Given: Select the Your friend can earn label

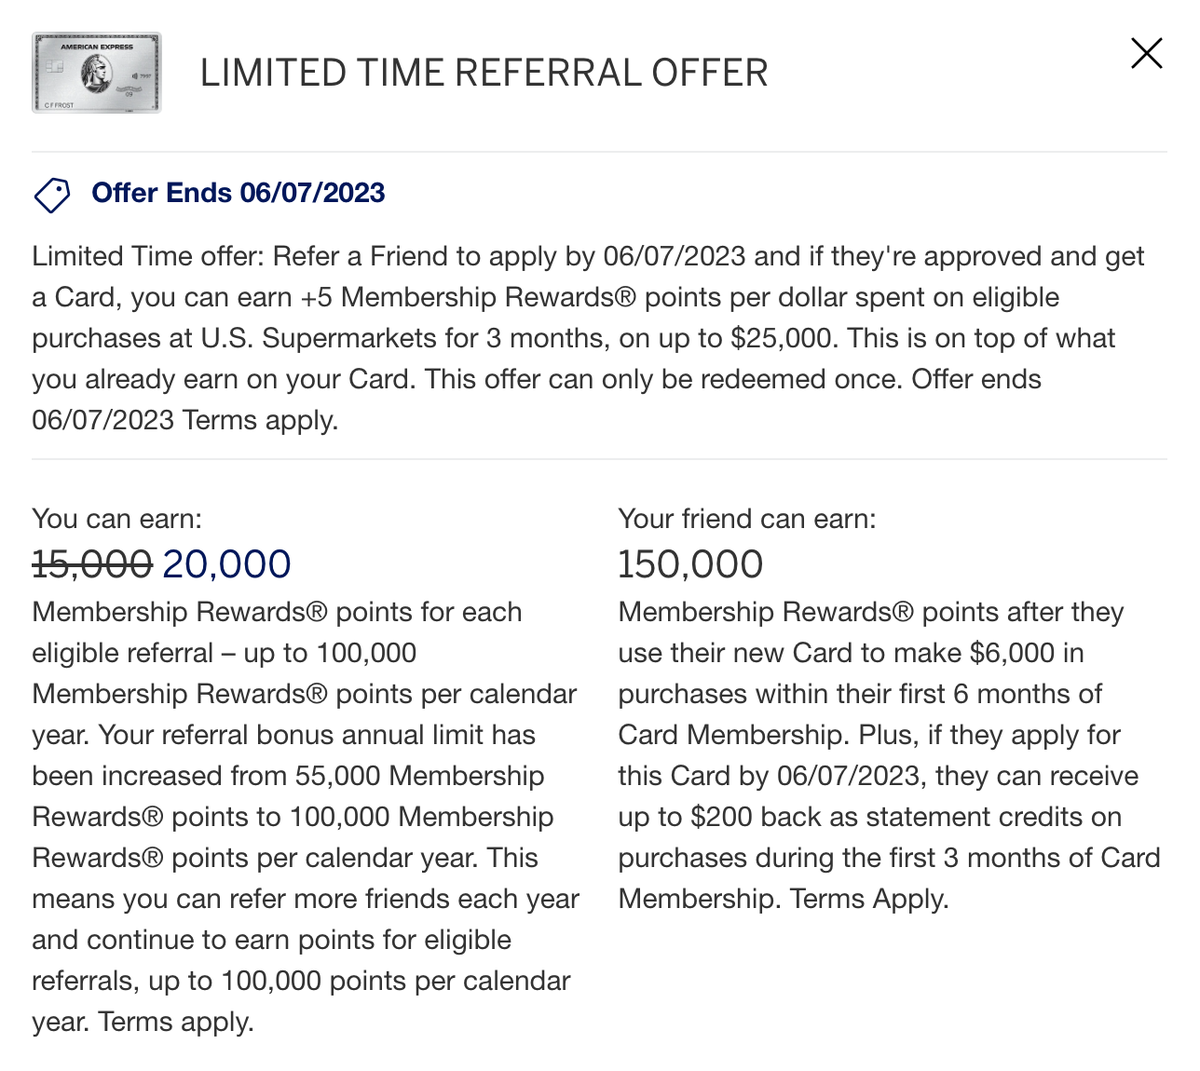Looking at the screenshot, I should 747,518.
